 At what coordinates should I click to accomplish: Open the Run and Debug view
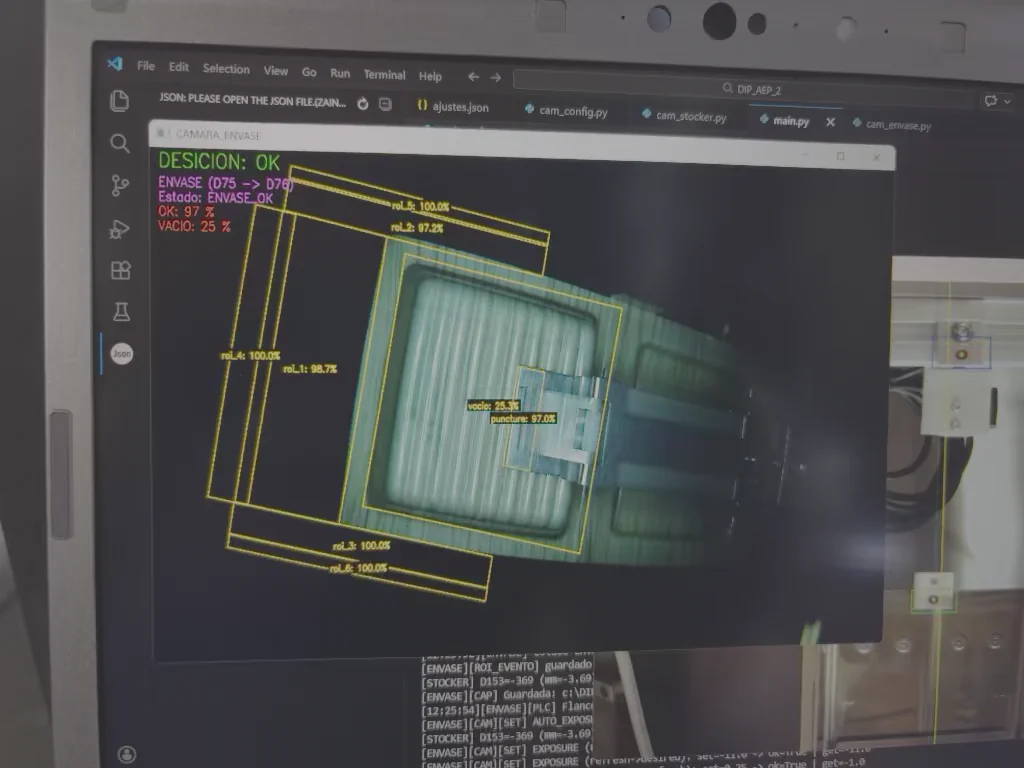coord(120,229)
